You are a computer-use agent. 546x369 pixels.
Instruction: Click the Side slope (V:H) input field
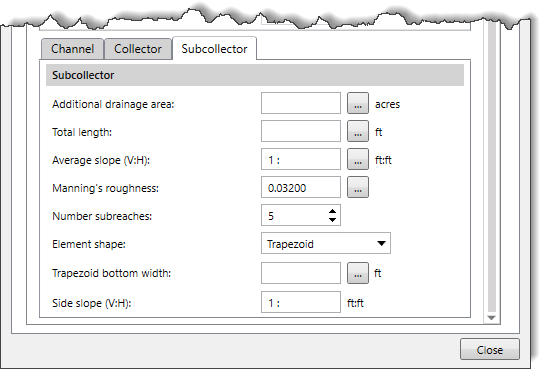pyautogui.click(x=301, y=302)
